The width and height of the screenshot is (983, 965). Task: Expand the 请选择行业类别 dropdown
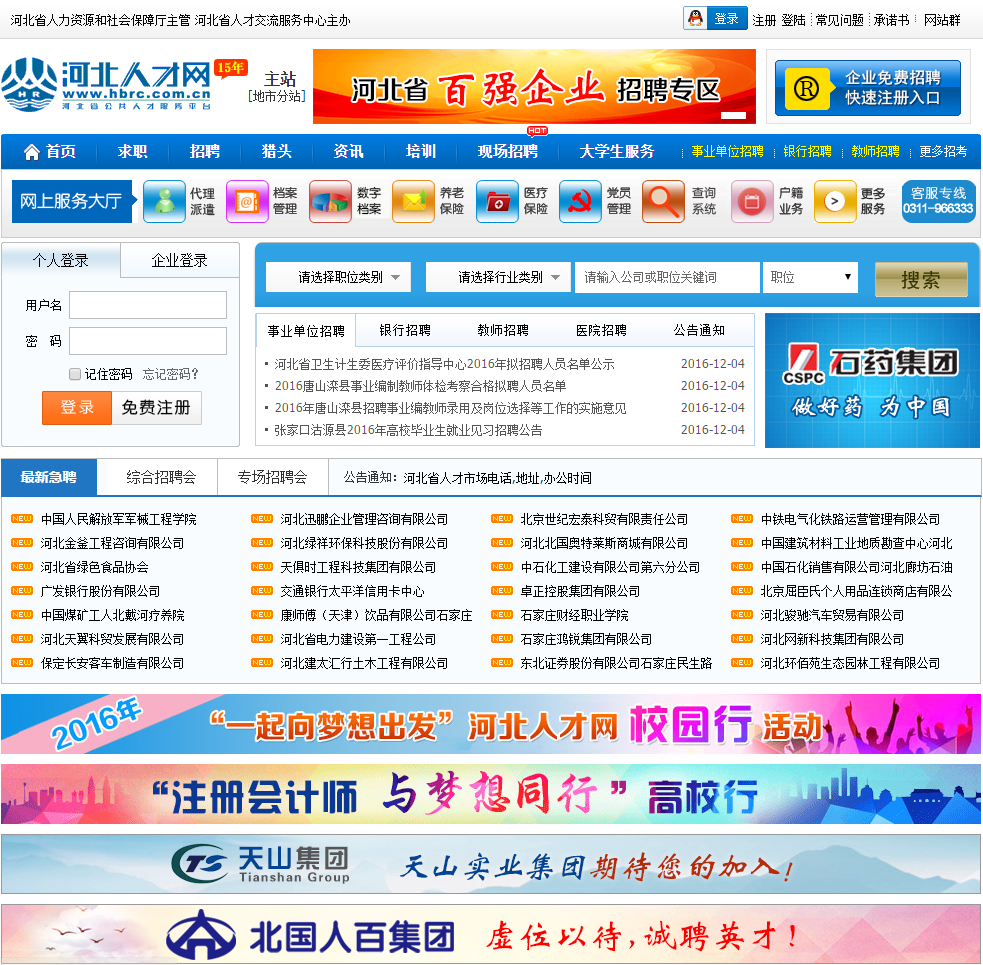[498, 277]
